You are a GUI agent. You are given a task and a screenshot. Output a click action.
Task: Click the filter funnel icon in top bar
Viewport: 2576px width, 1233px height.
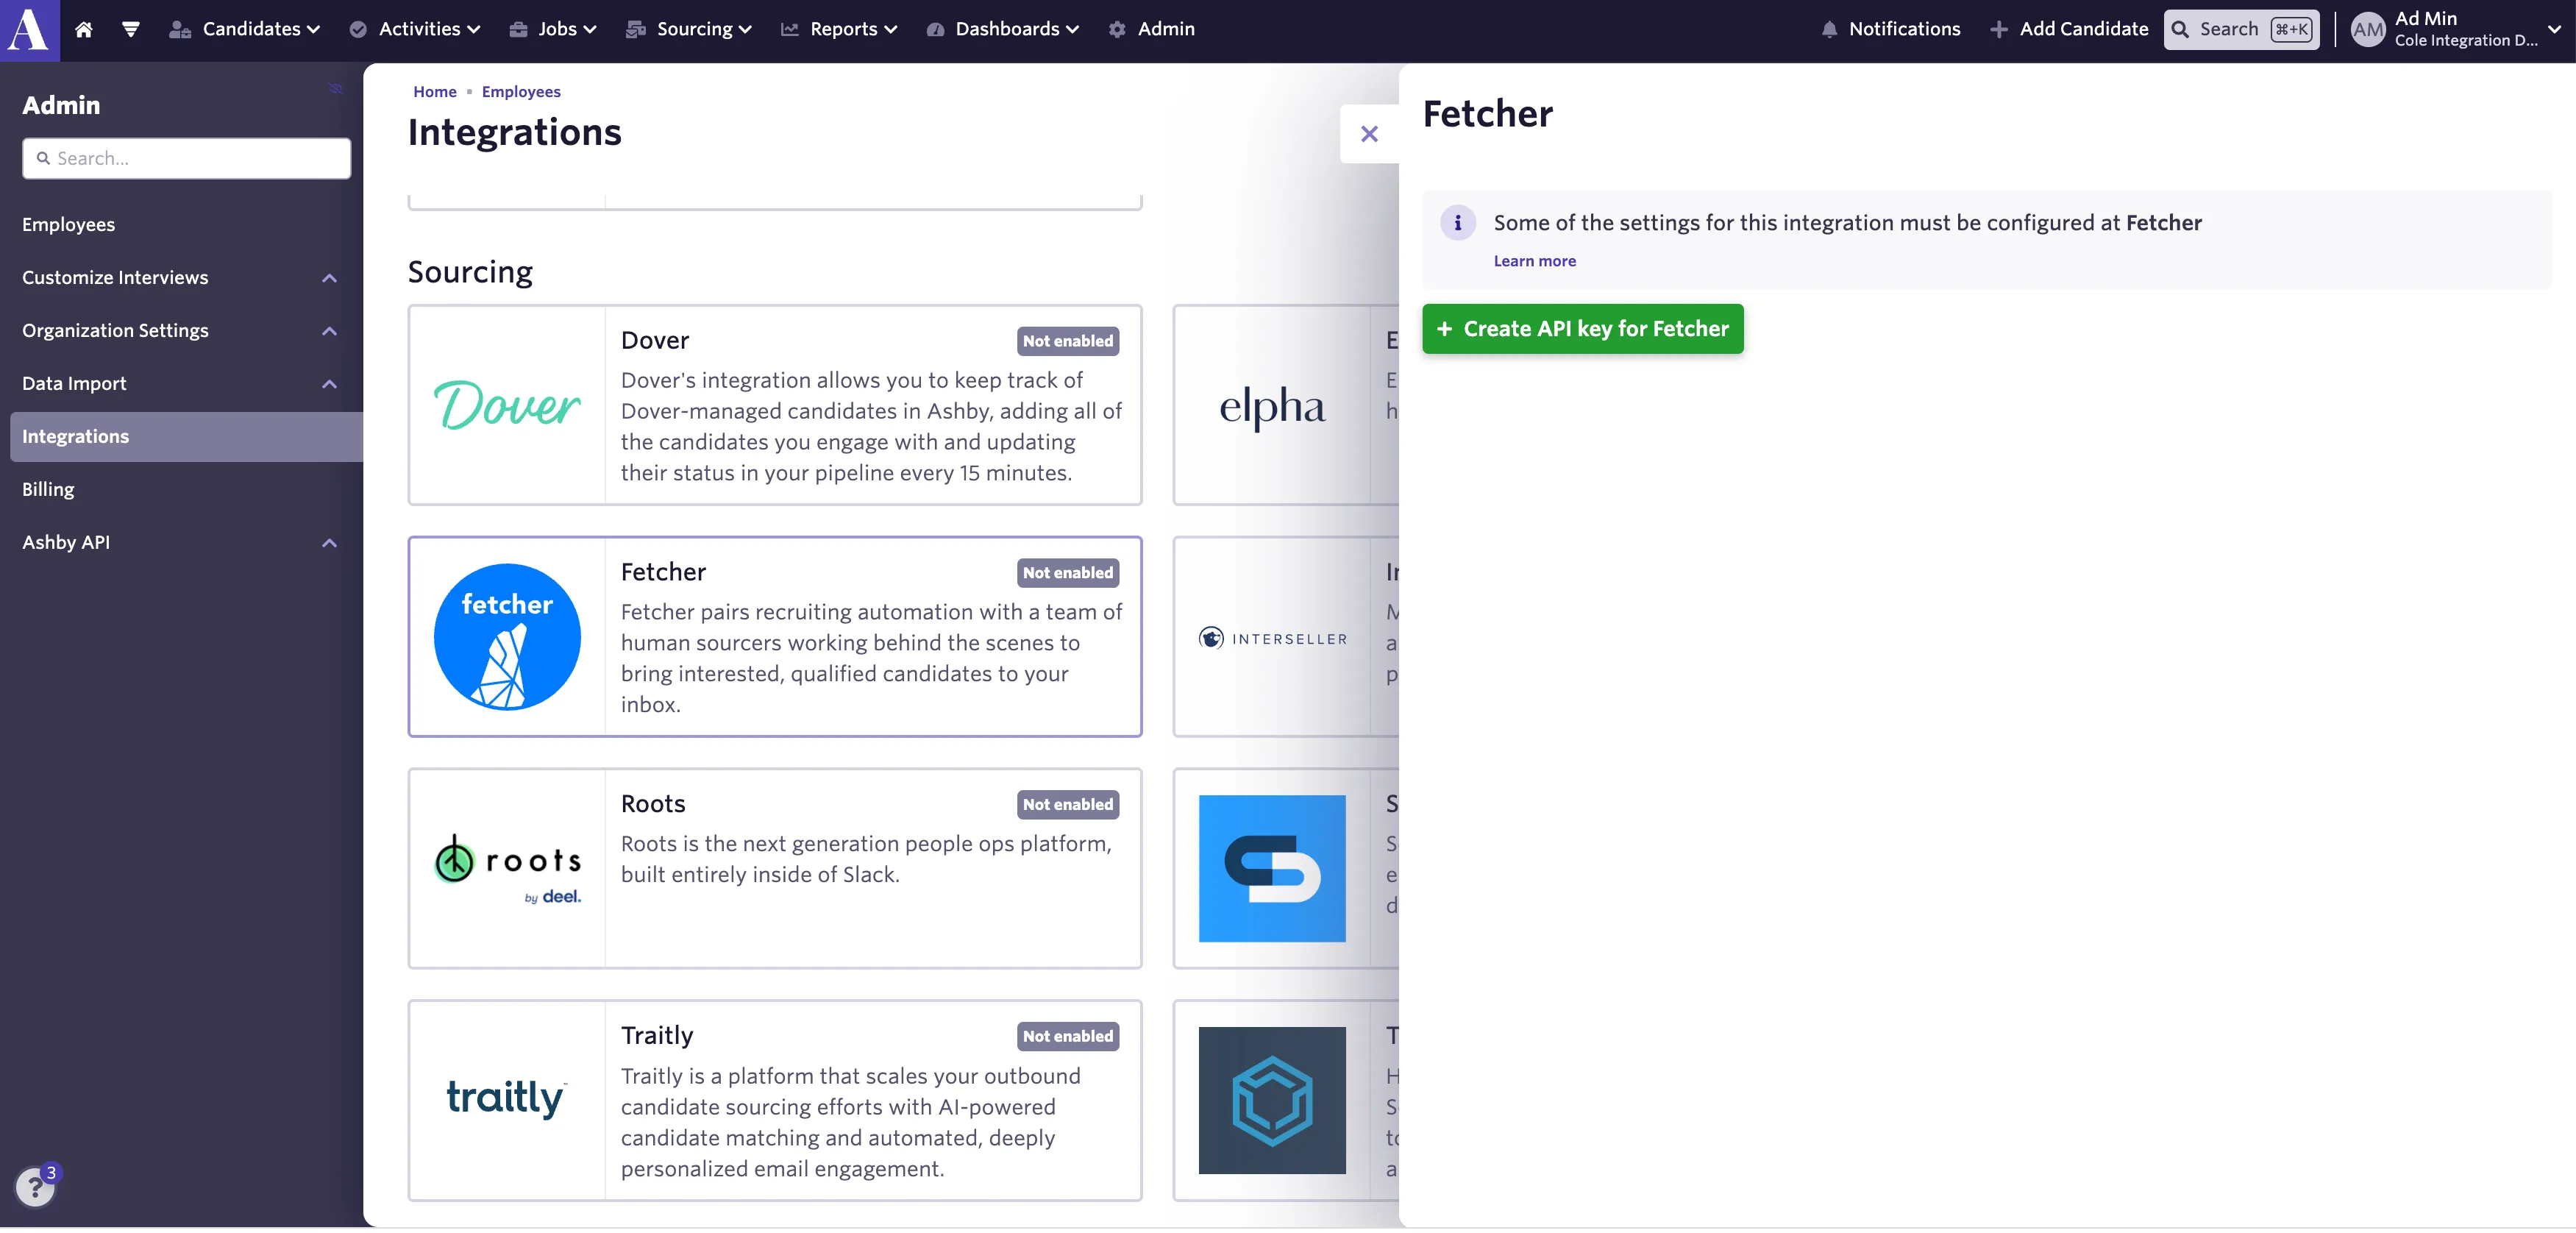click(x=130, y=29)
